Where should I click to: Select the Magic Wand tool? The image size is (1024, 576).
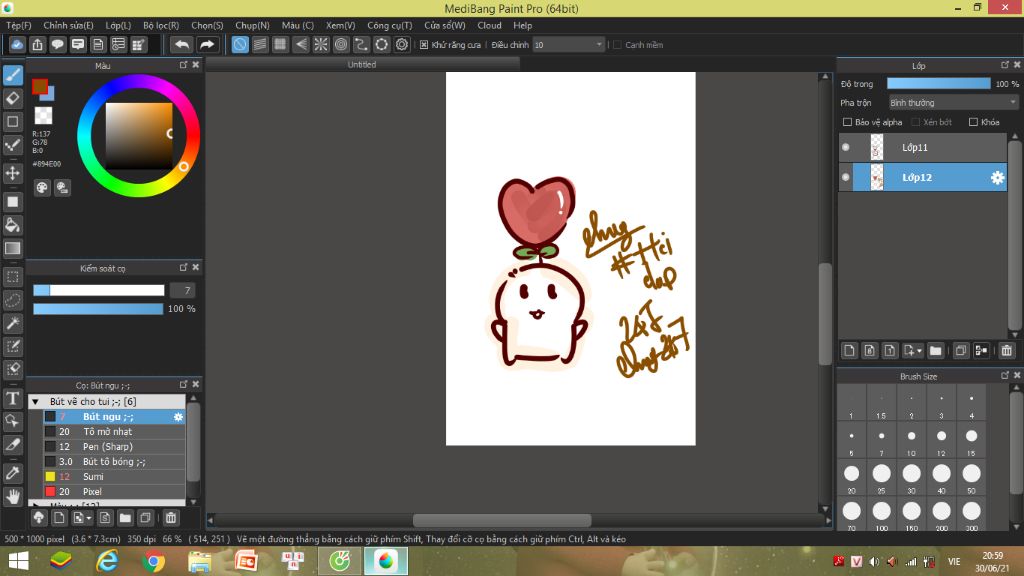13,323
